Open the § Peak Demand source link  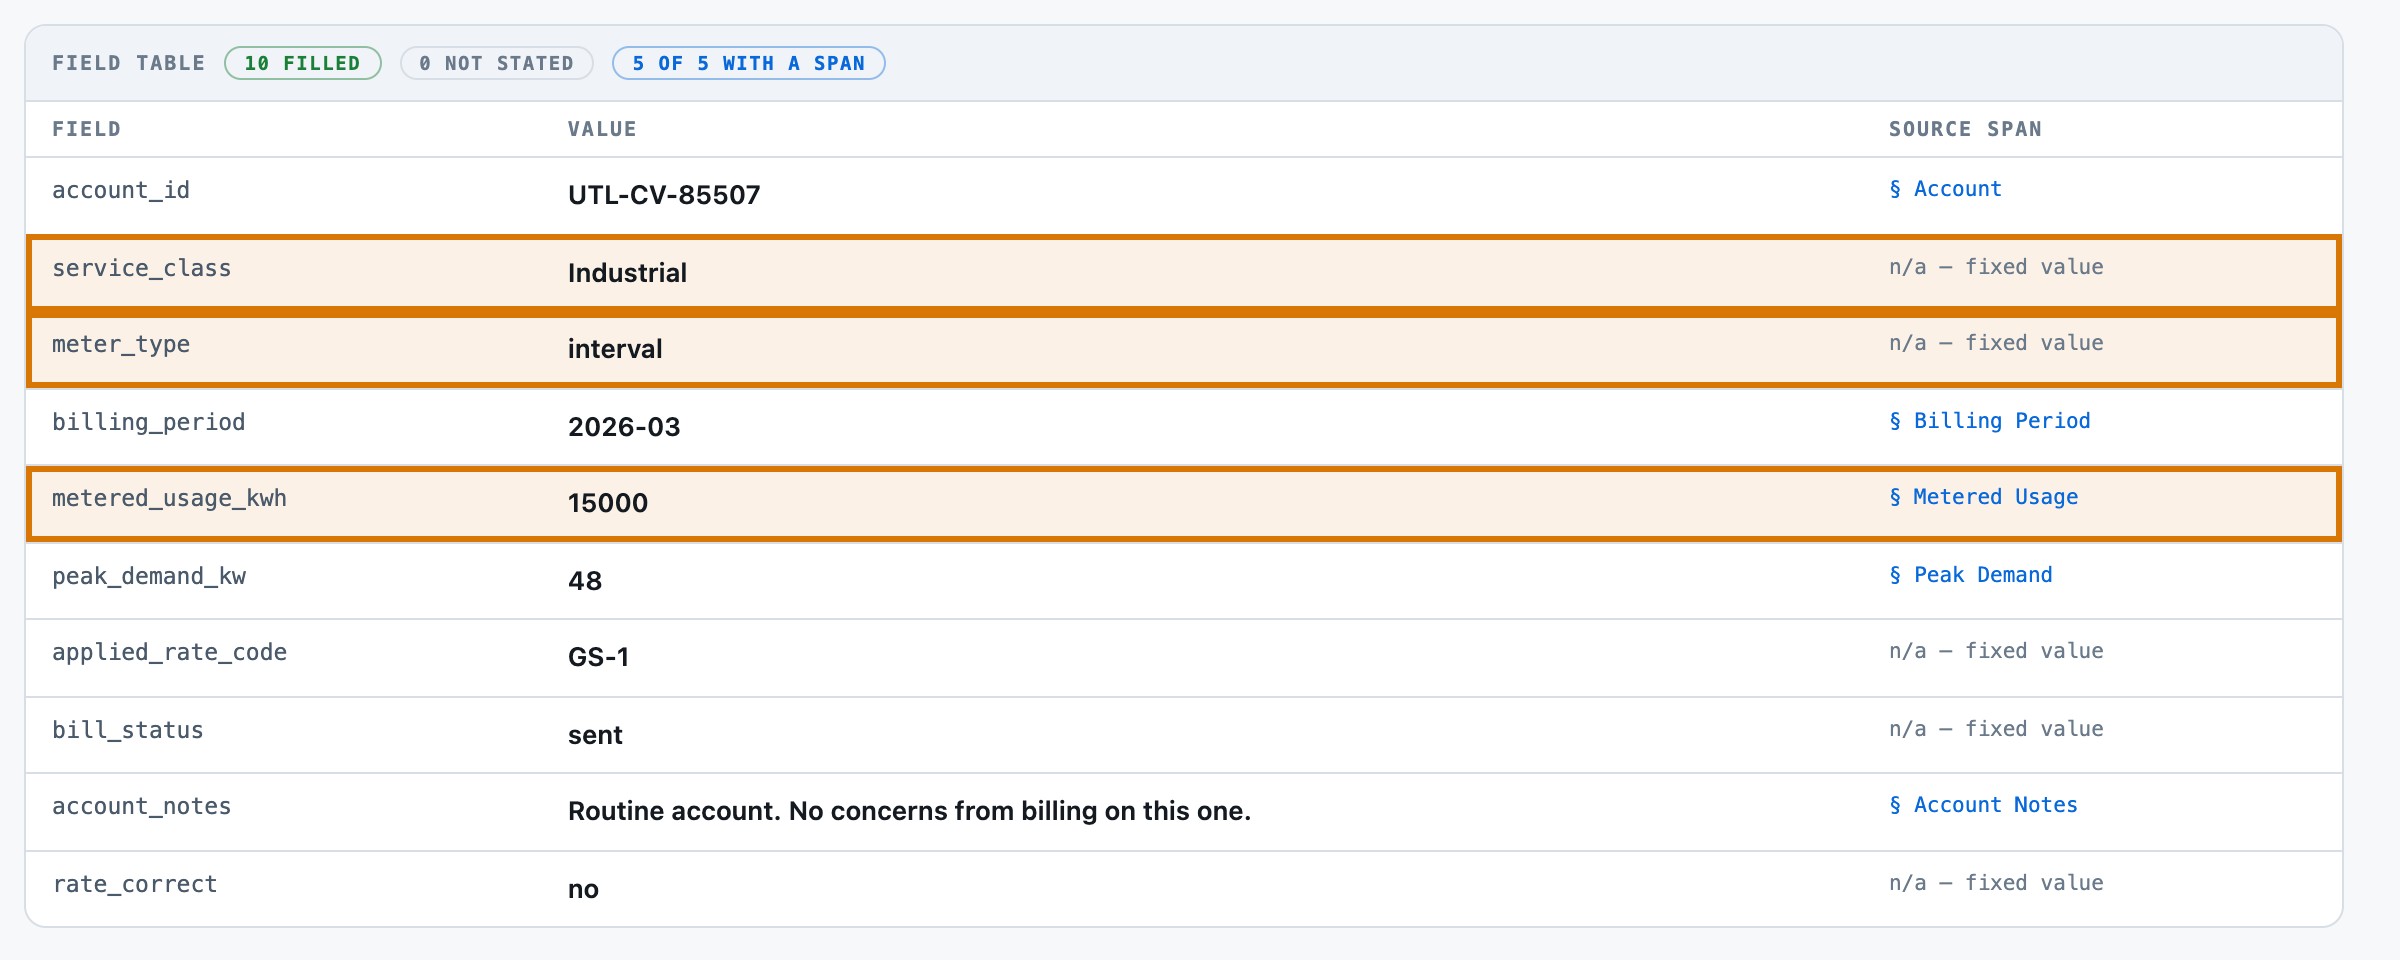pos(1970,575)
